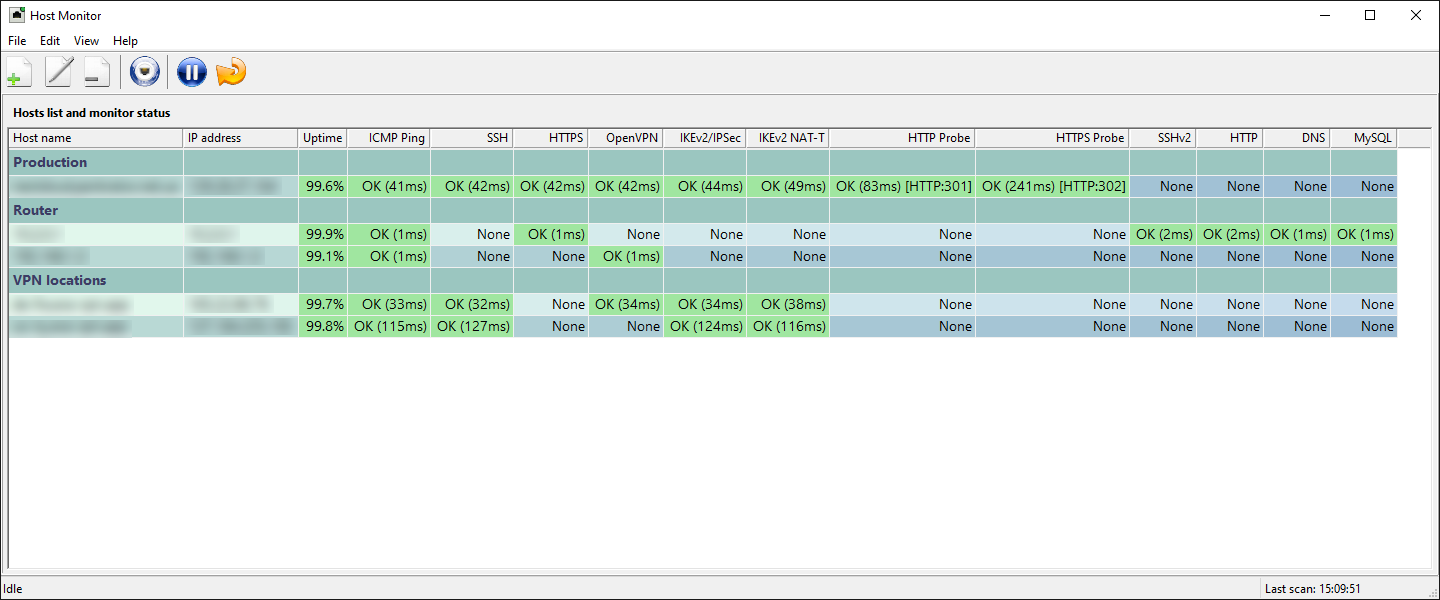The height and width of the screenshot is (600, 1440).
Task: Click the OK (44ms) IKEv2/IPSec cell
Action: (705, 186)
